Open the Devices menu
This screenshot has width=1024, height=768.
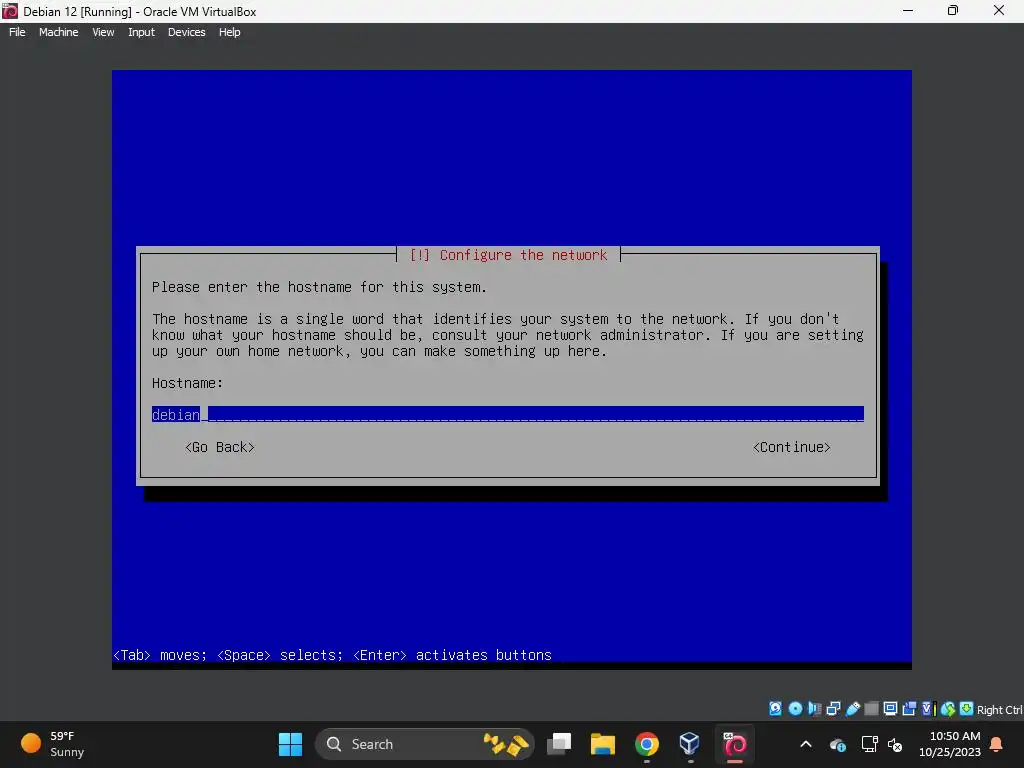point(186,32)
